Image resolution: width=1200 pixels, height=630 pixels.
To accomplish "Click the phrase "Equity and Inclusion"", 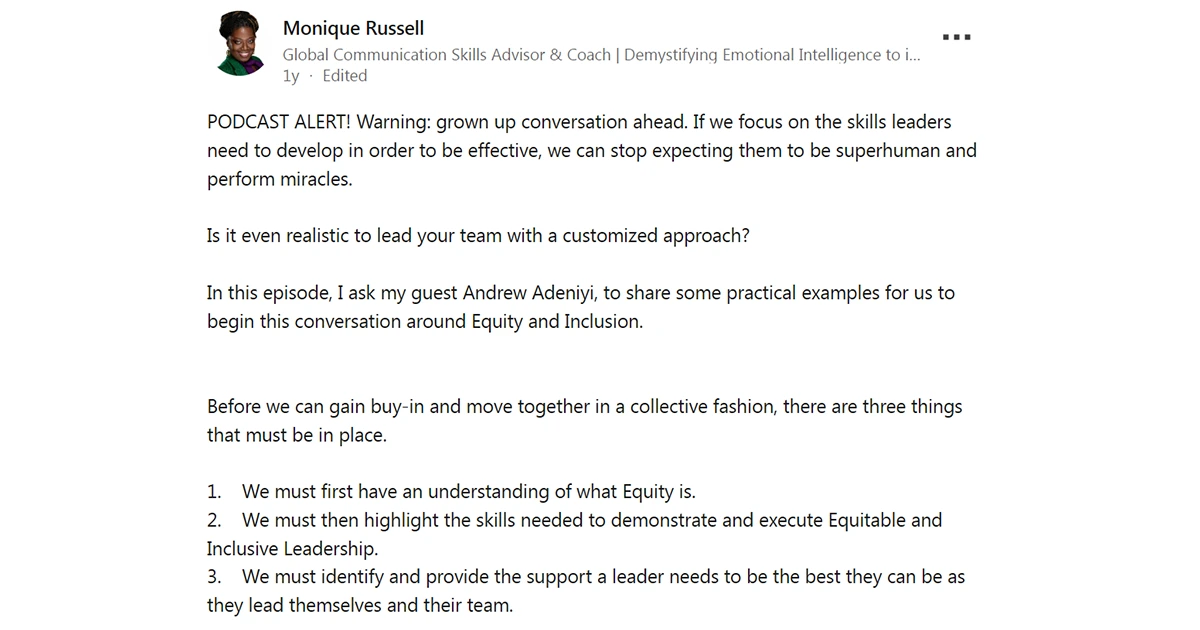I will (556, 322).
